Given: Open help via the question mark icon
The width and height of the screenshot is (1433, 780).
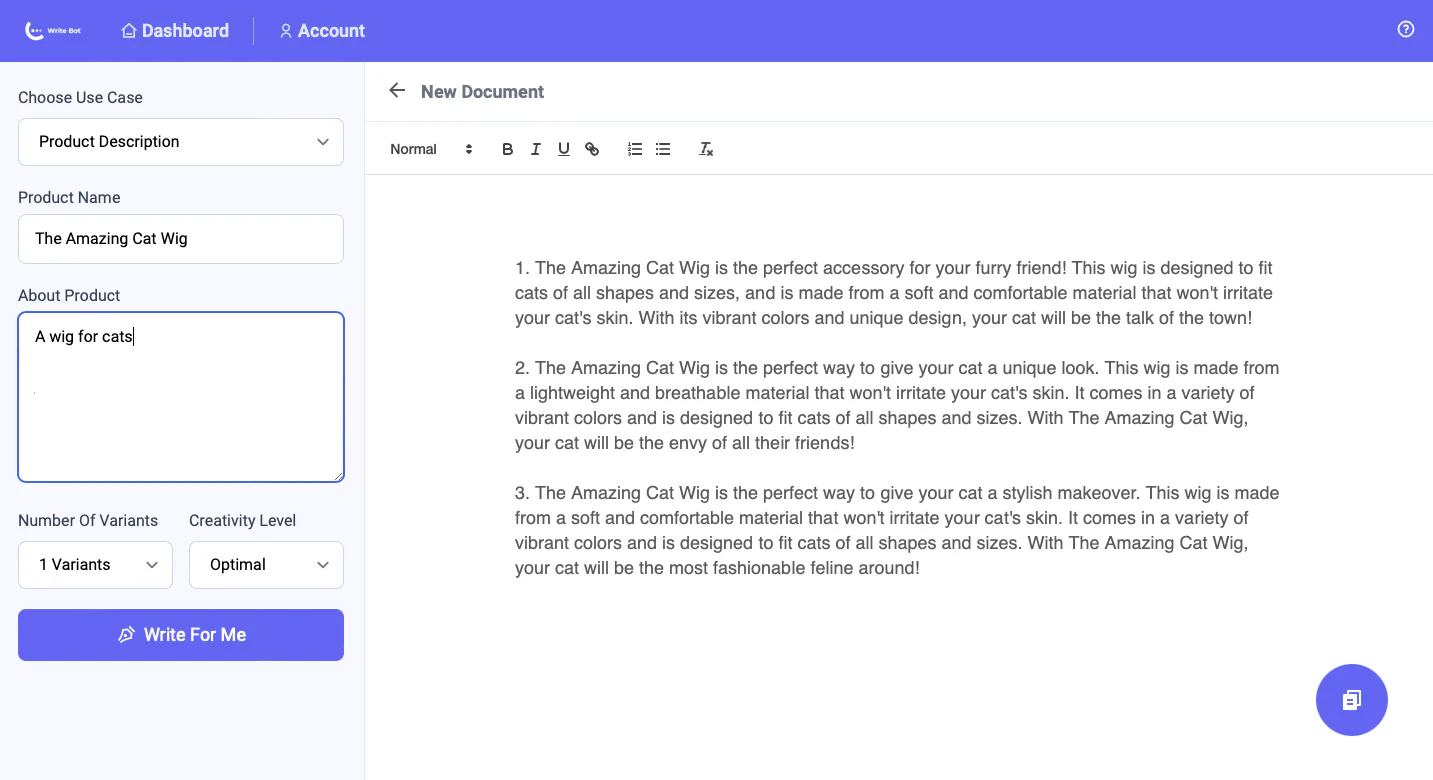Looking at the screenshot, I should (x=1405, y=29).
